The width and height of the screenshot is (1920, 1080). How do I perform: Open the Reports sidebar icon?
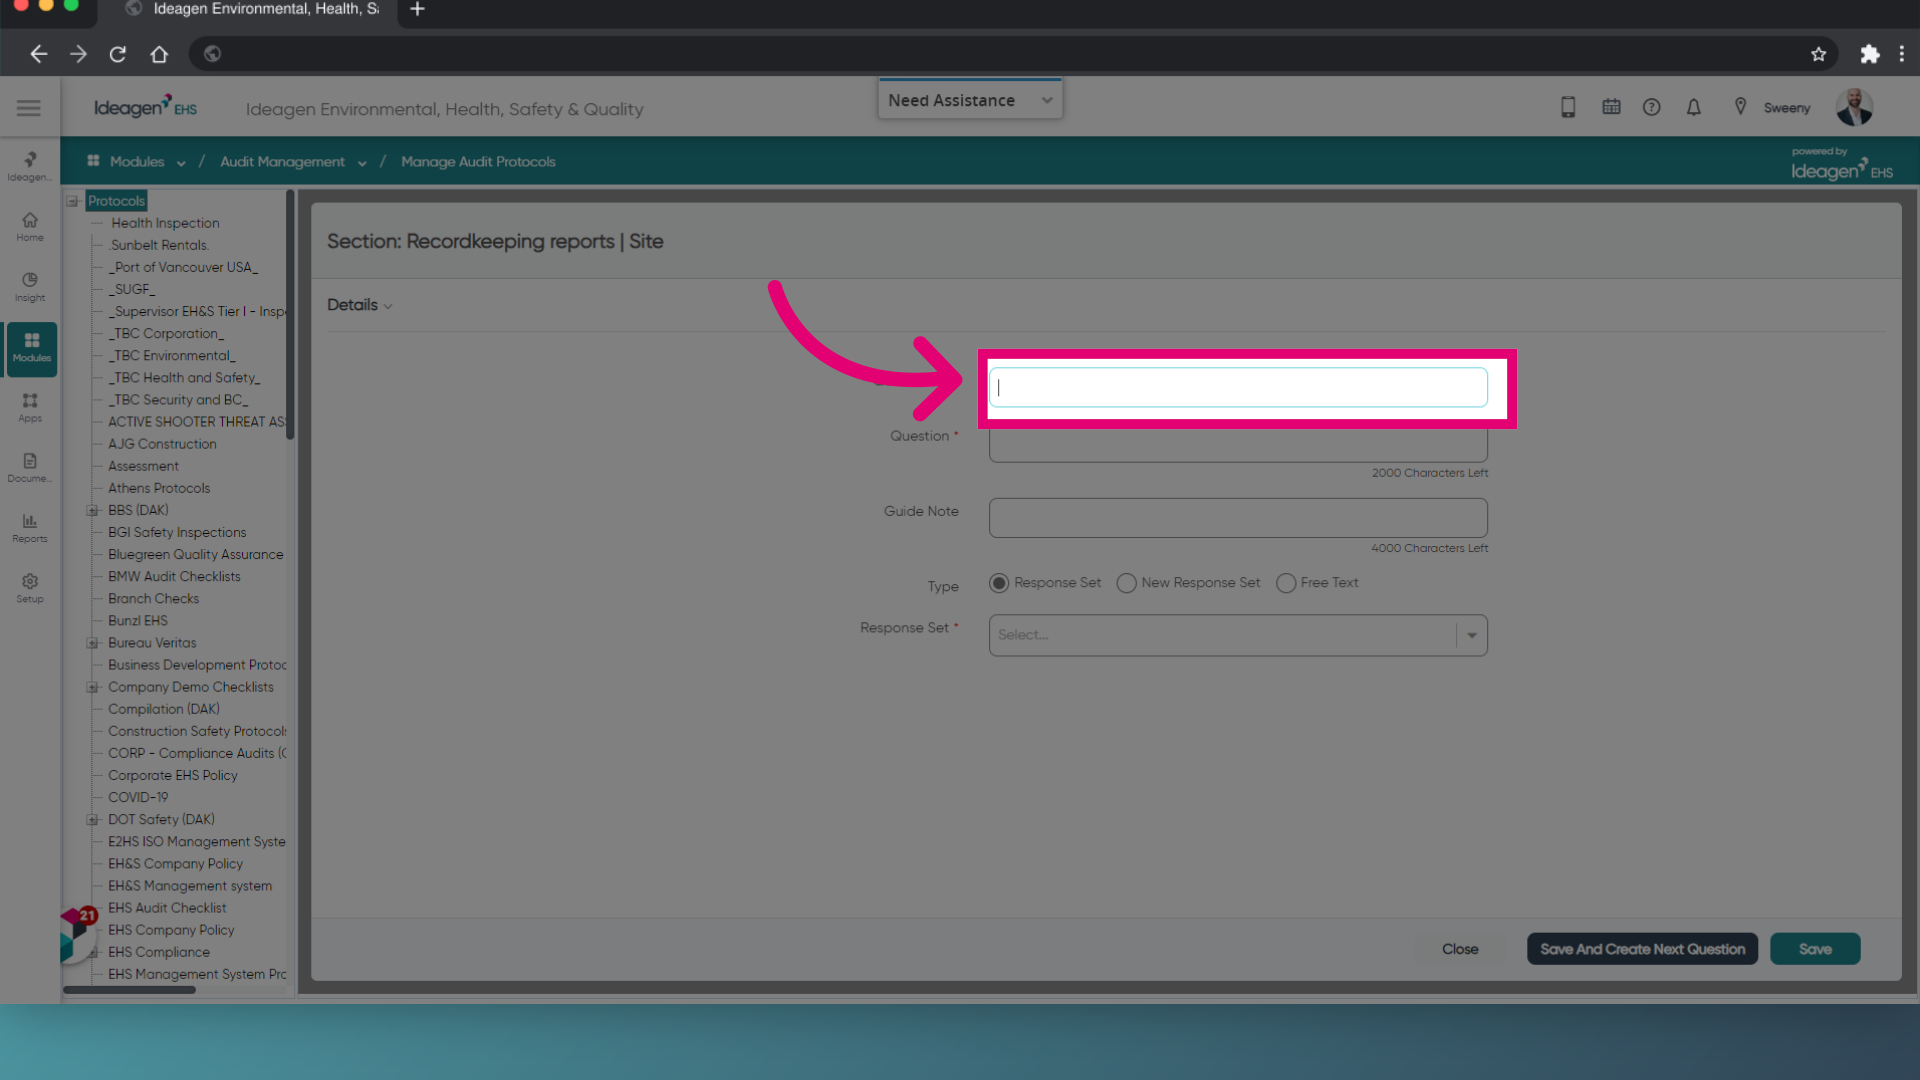[30, 528]
